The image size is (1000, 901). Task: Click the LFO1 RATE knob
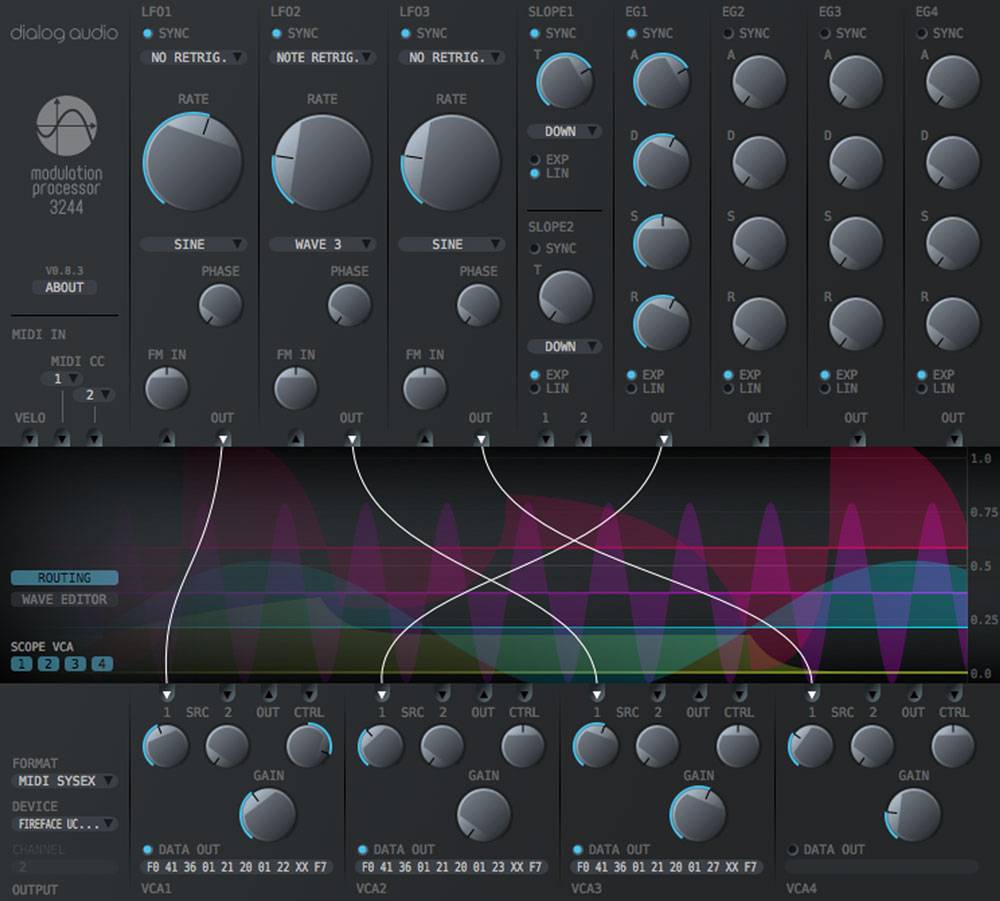click(194, 162)
